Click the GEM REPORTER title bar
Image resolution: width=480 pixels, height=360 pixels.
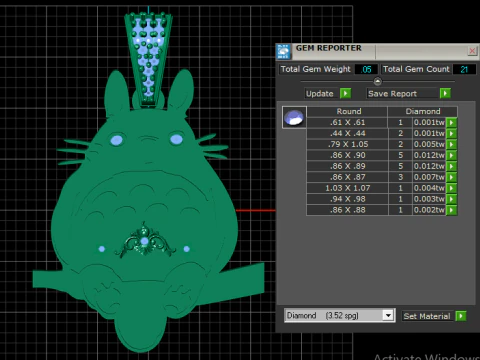377,51
